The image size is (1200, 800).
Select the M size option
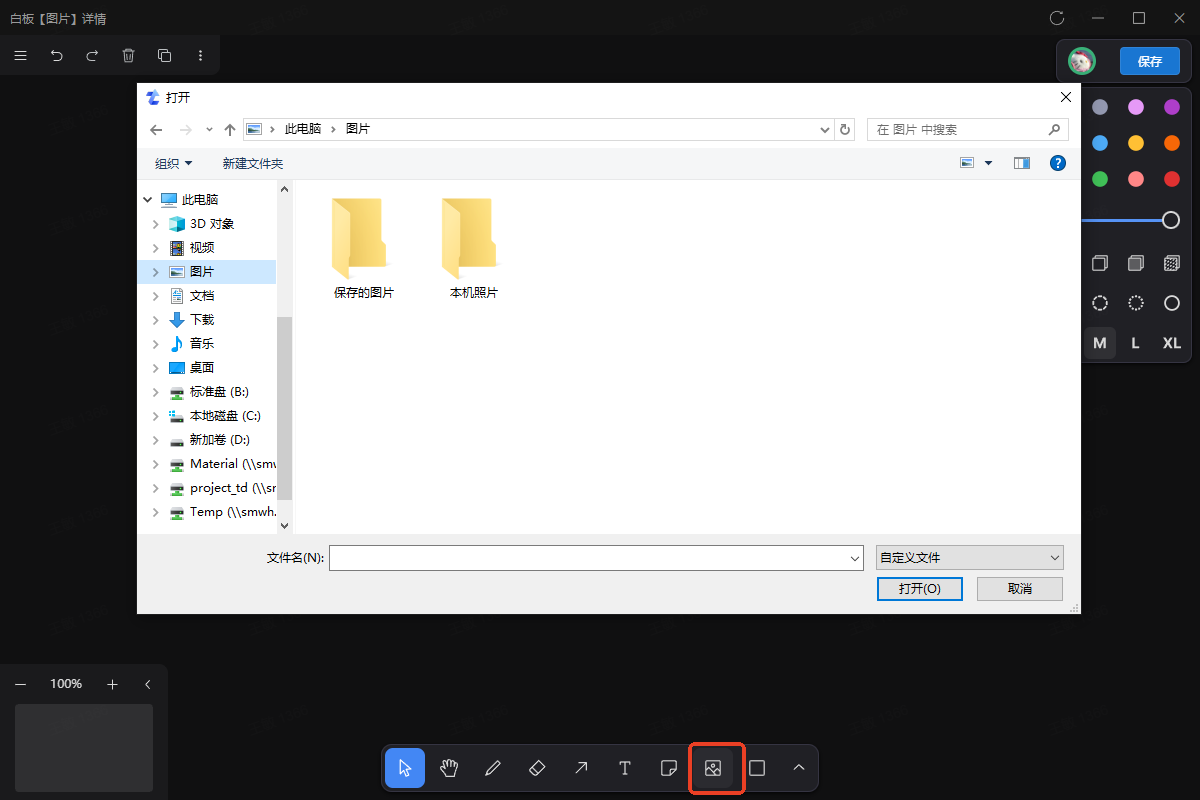click(1100, 343)
